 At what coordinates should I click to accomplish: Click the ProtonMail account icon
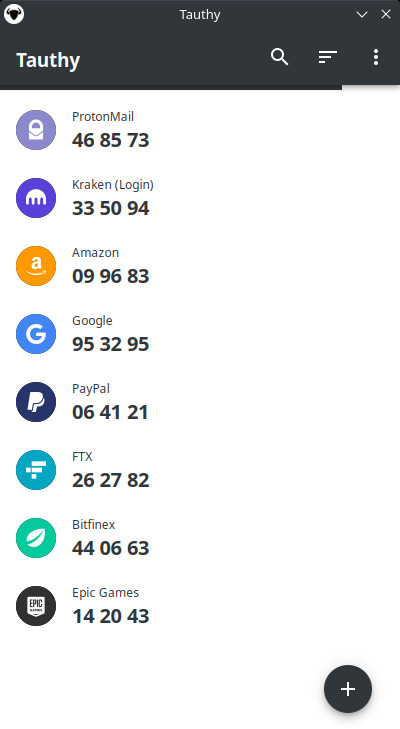pyautogui.click(x=36, y=130)
